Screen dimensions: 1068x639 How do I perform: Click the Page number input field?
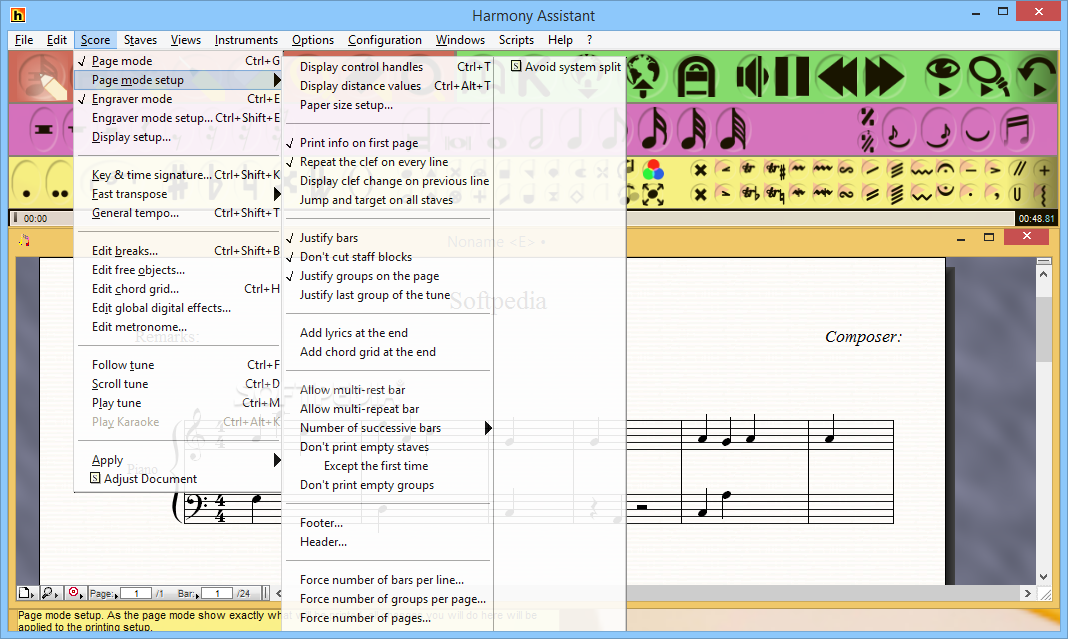(136, 593)
